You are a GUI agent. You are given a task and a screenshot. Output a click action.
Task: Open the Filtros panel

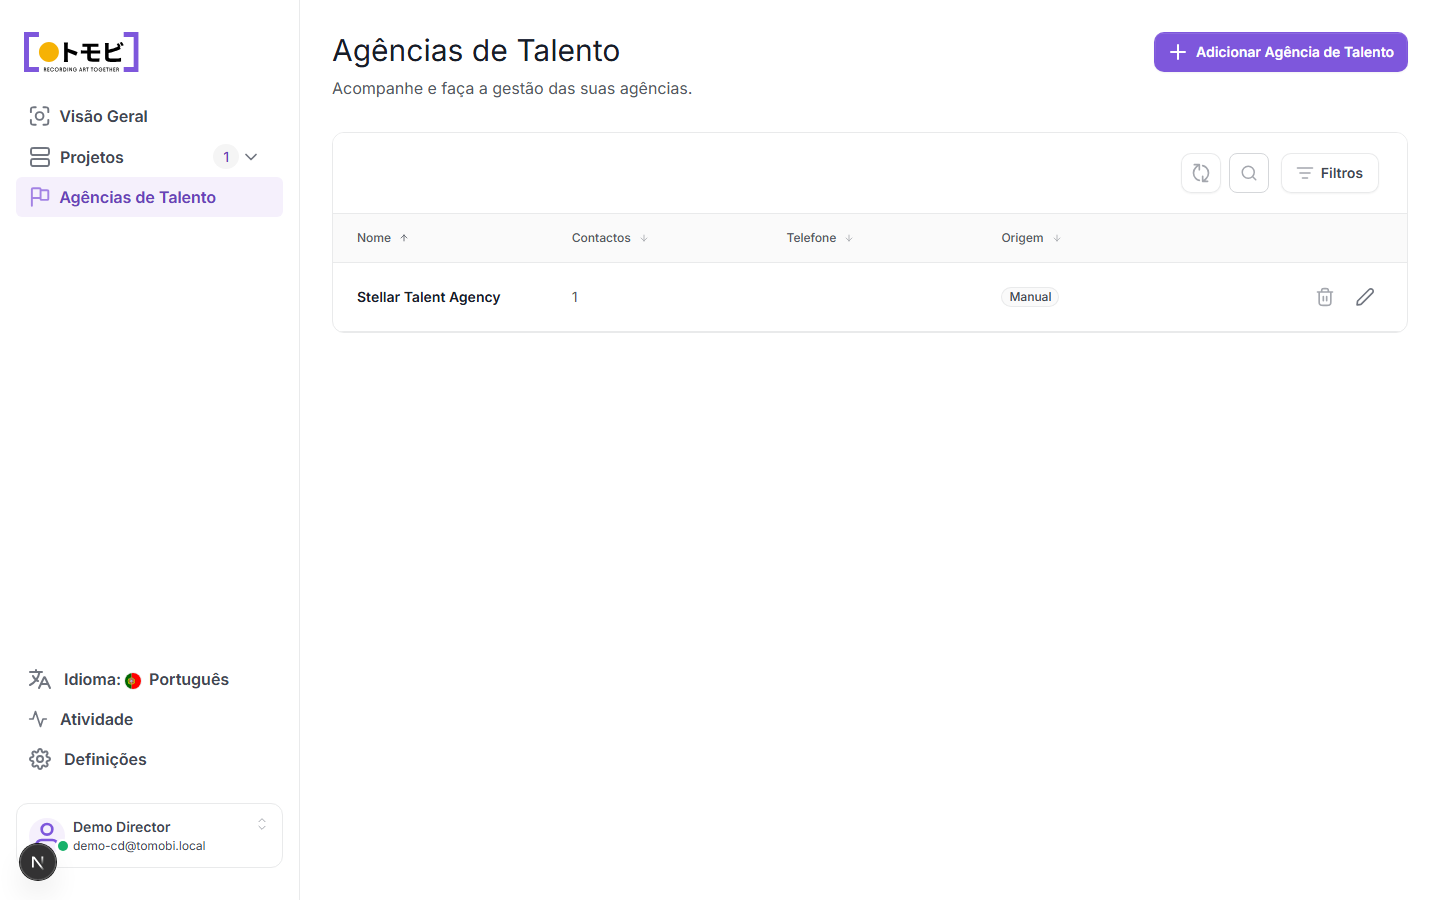[1330, 173]
